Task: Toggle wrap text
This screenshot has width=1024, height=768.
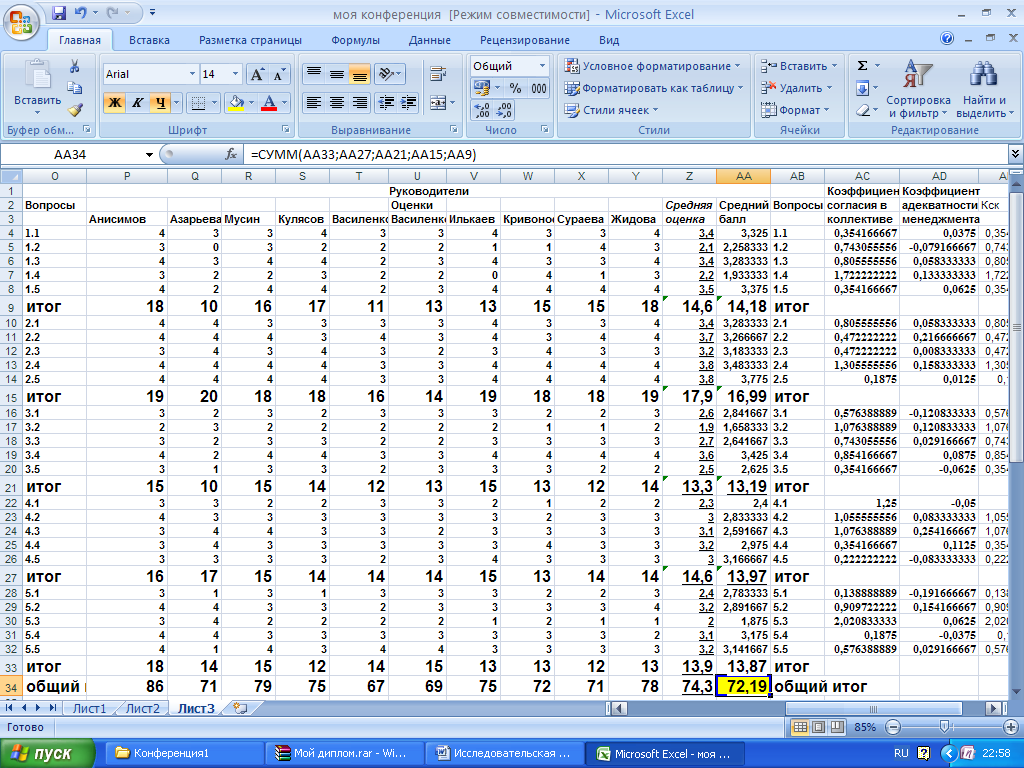Action: 438,74
